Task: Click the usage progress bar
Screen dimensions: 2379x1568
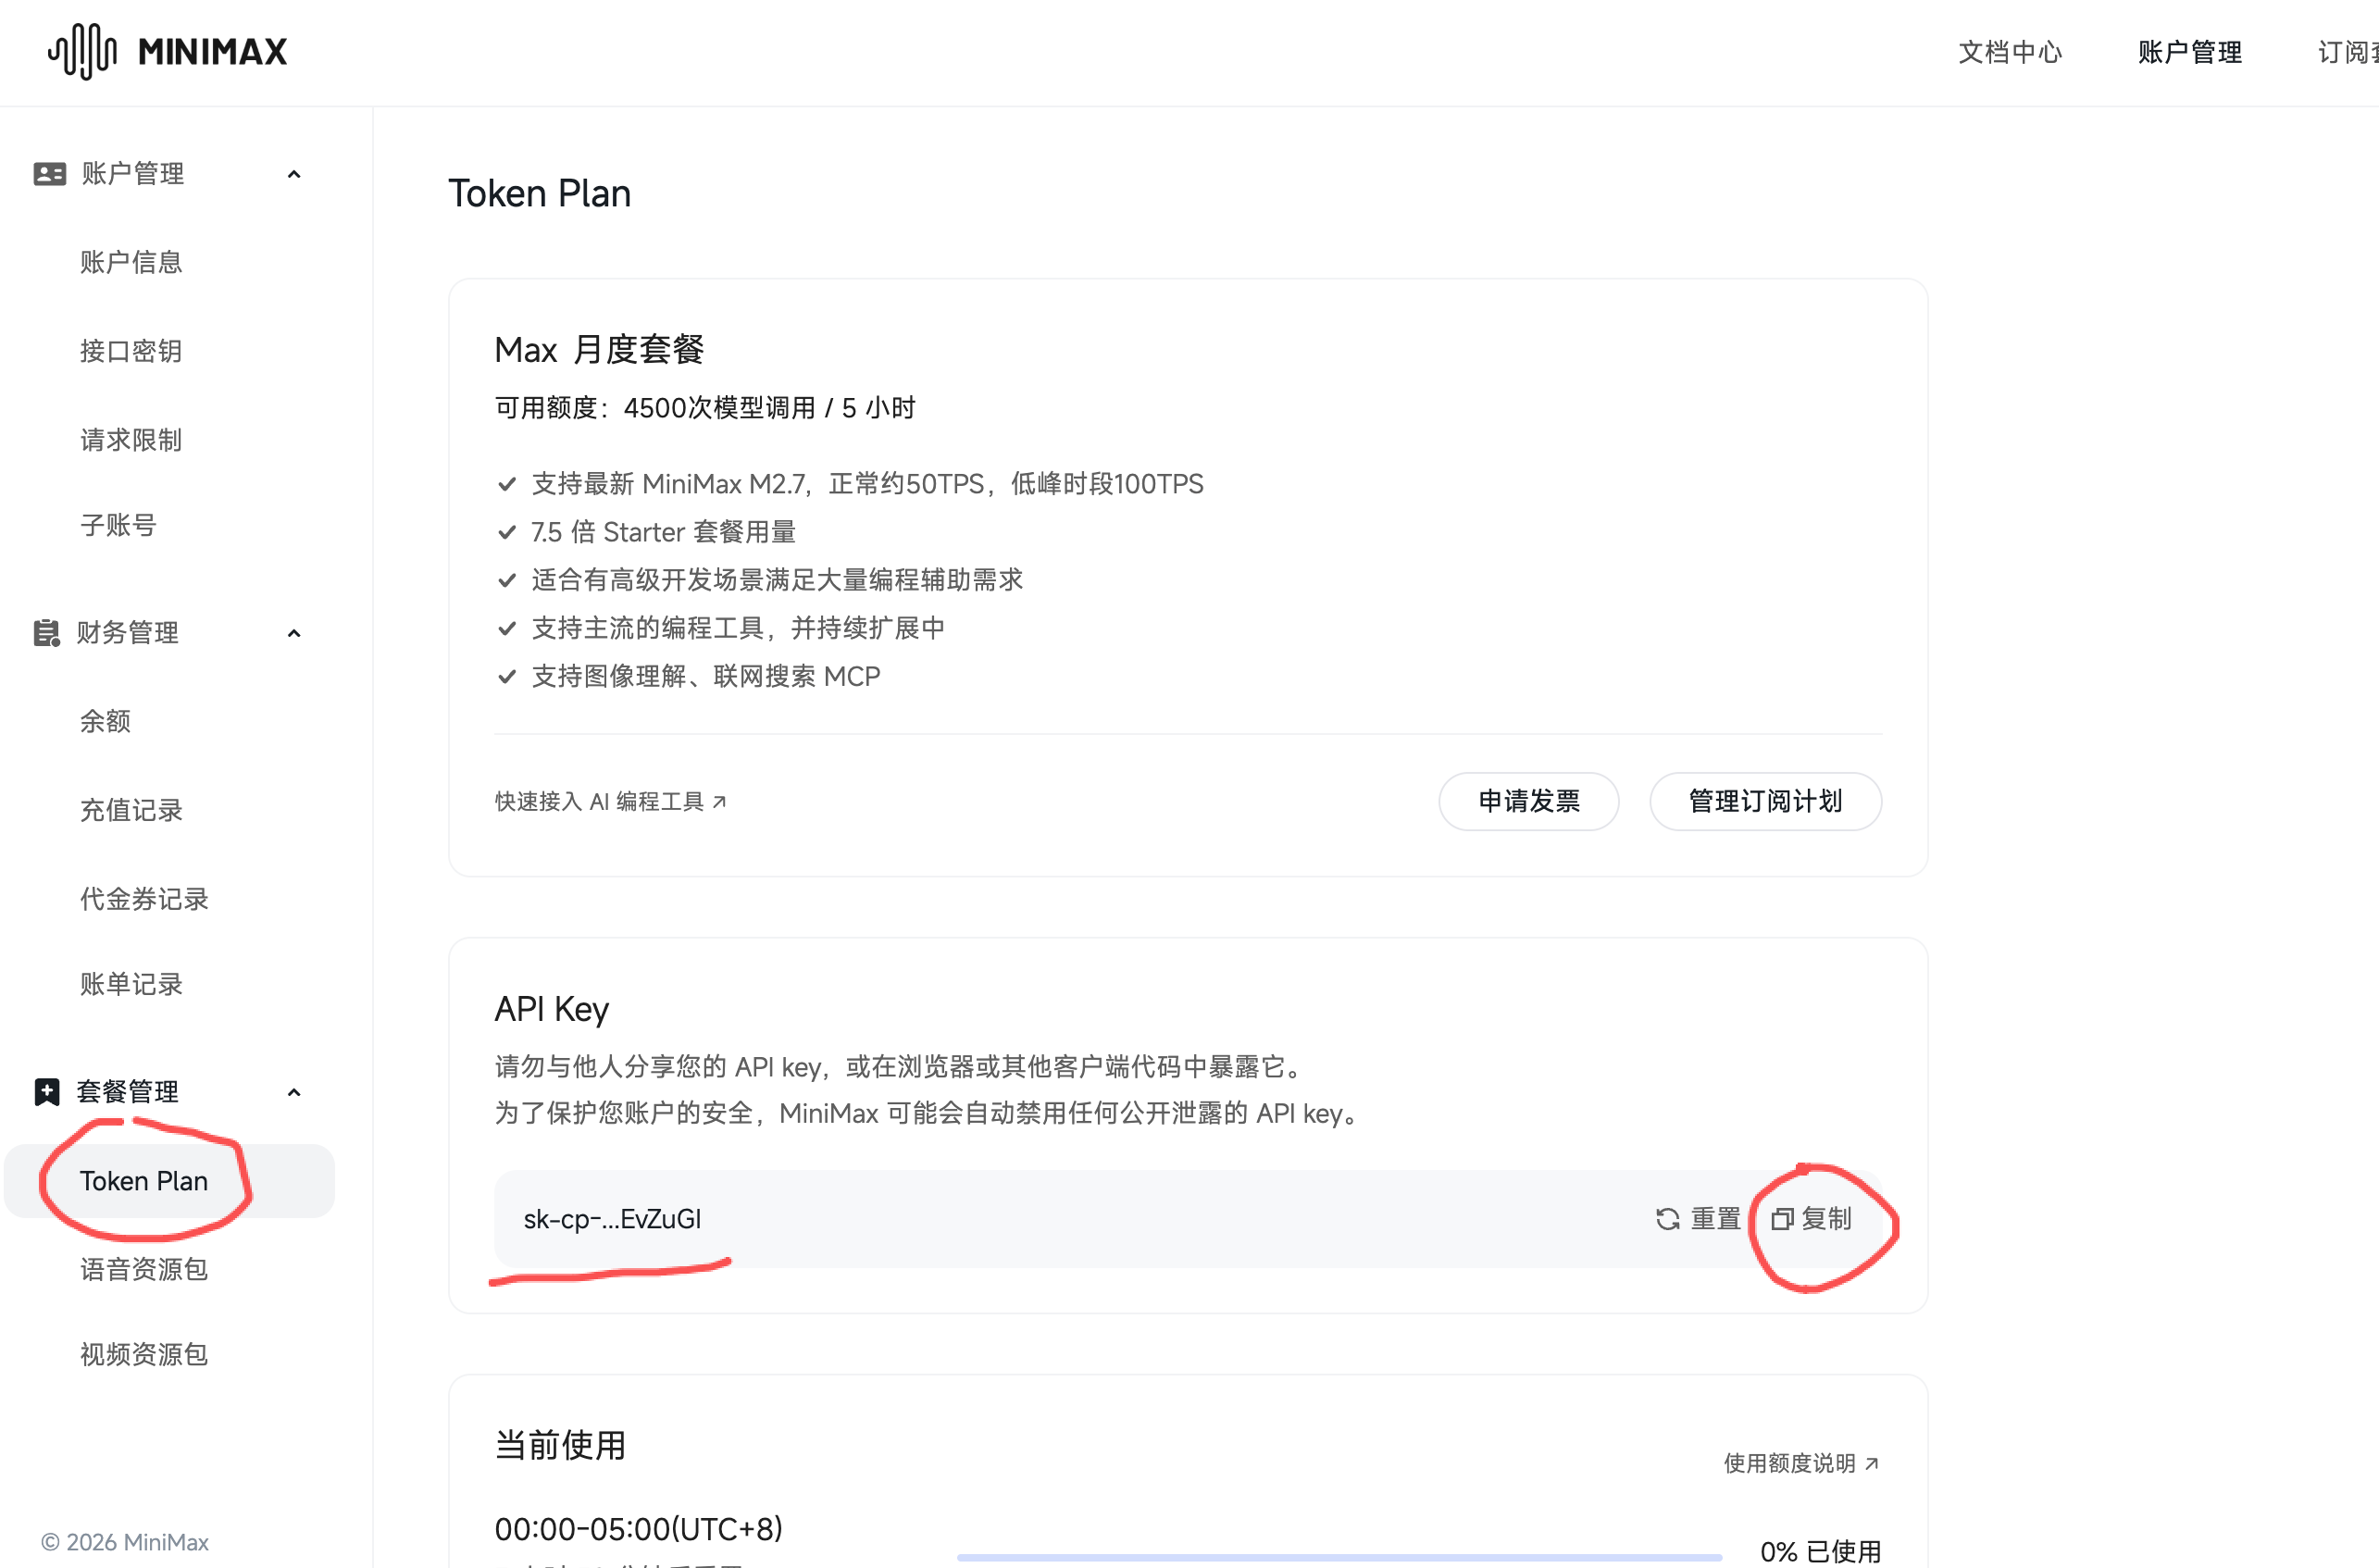Action: 1340,1556
